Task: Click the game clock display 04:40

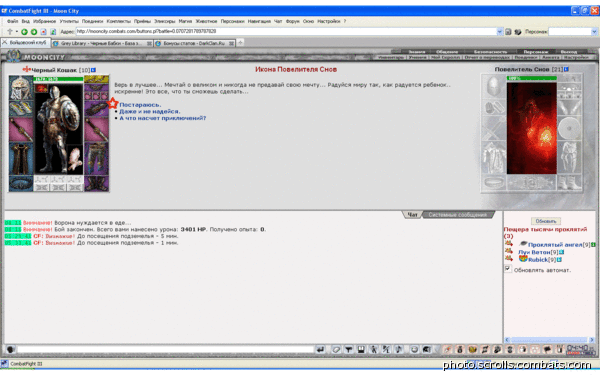Action: 577,348
